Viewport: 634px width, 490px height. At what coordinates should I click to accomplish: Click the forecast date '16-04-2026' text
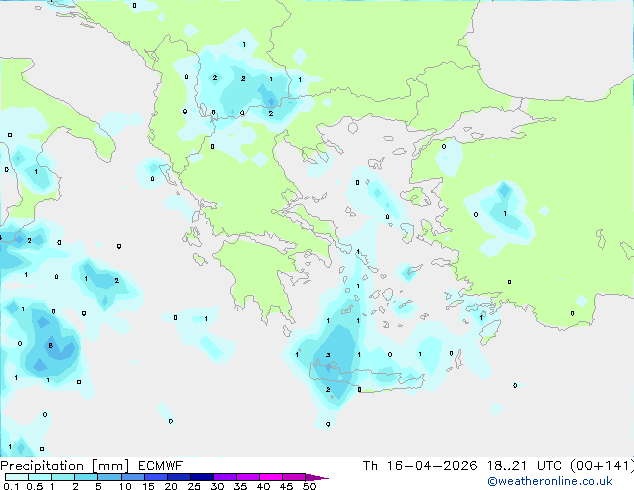(x=432, y=466)
